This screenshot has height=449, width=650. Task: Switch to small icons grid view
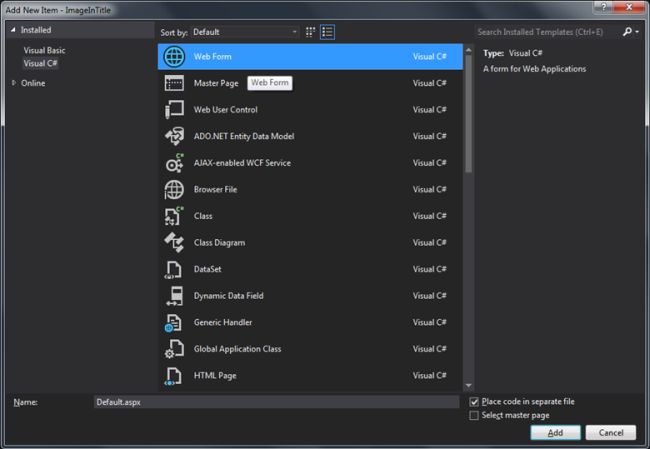pos(310,32)
